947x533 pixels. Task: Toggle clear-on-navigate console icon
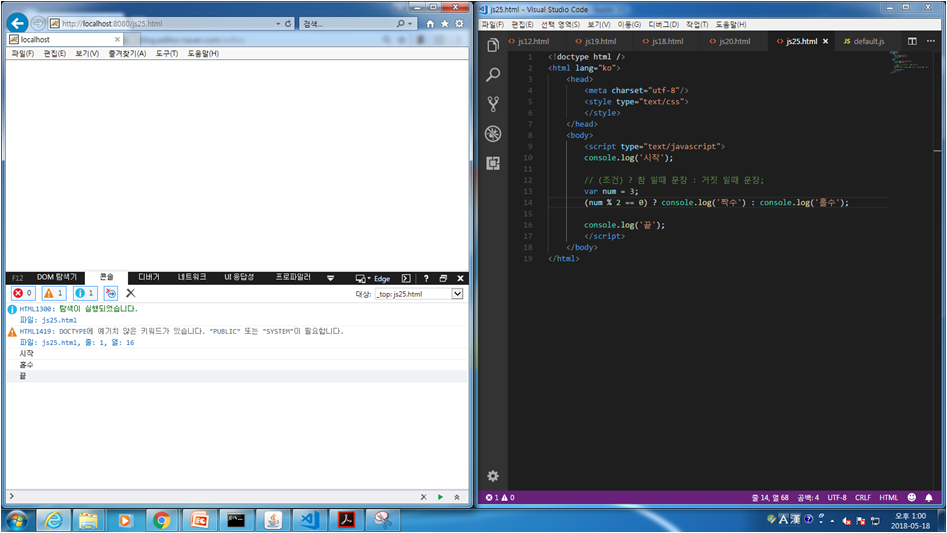(111, 293)
